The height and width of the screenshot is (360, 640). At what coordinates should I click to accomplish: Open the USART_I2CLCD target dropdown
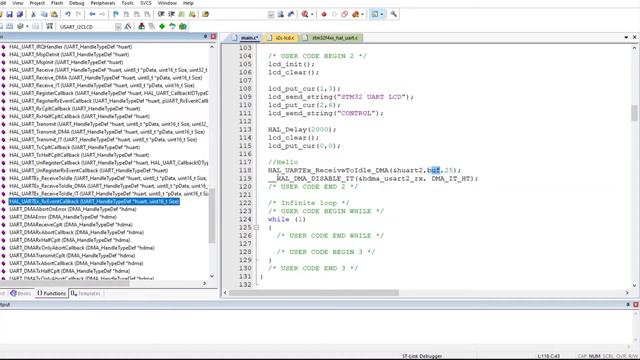pyautogui.click(x=118, y=27)
